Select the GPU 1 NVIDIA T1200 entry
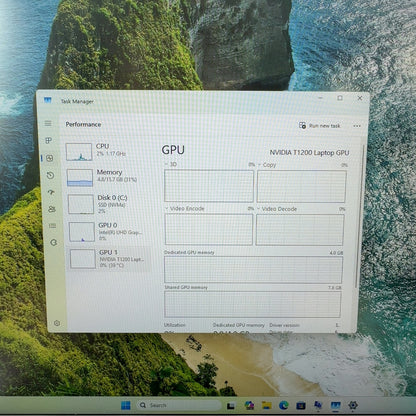Viewport: 416px width, 416px height. point(110,258)
